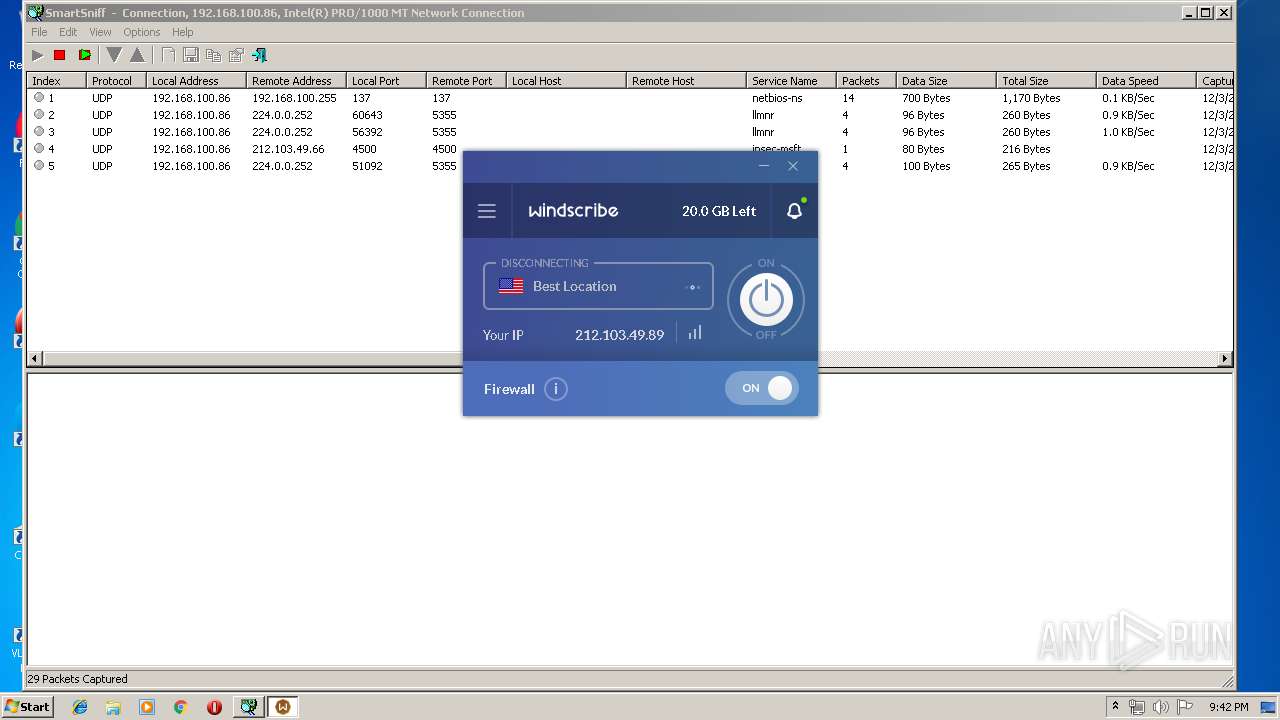Screen dimensions: 1280x720
Task: Sort by the Remote Port column header
Action: (x=466, y=81)
